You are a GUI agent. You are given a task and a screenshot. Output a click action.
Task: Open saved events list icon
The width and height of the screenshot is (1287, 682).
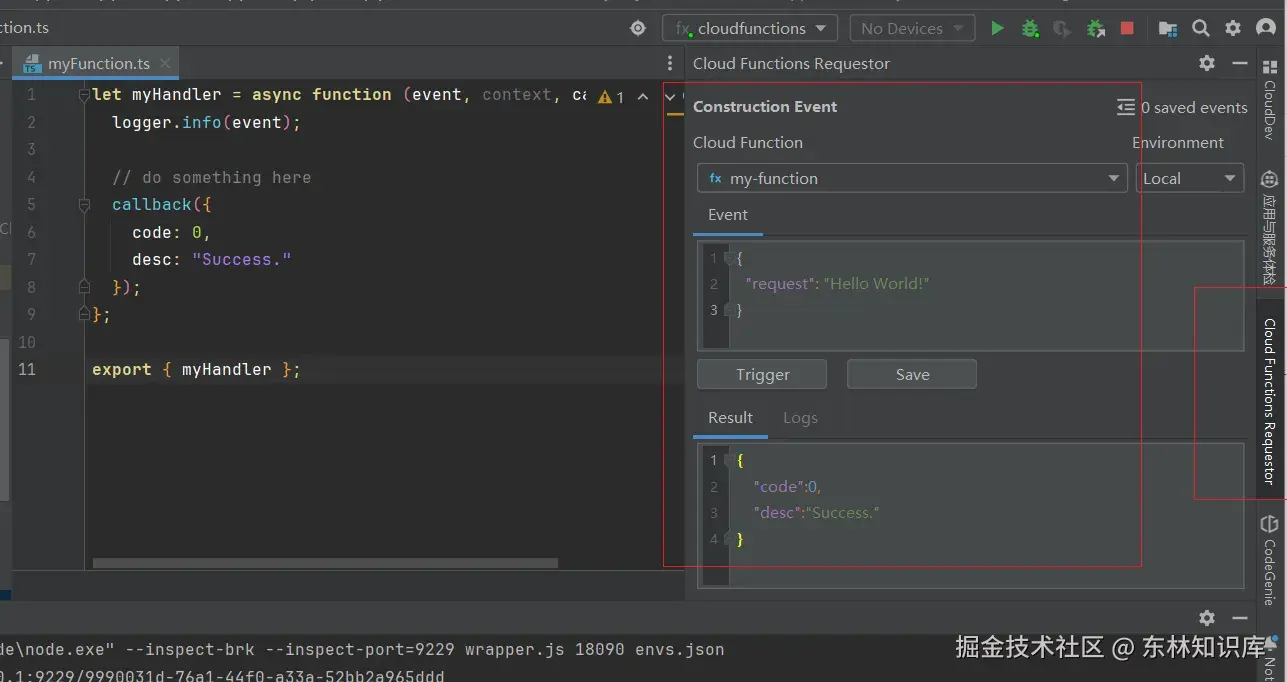click(x=1126, y=107)
